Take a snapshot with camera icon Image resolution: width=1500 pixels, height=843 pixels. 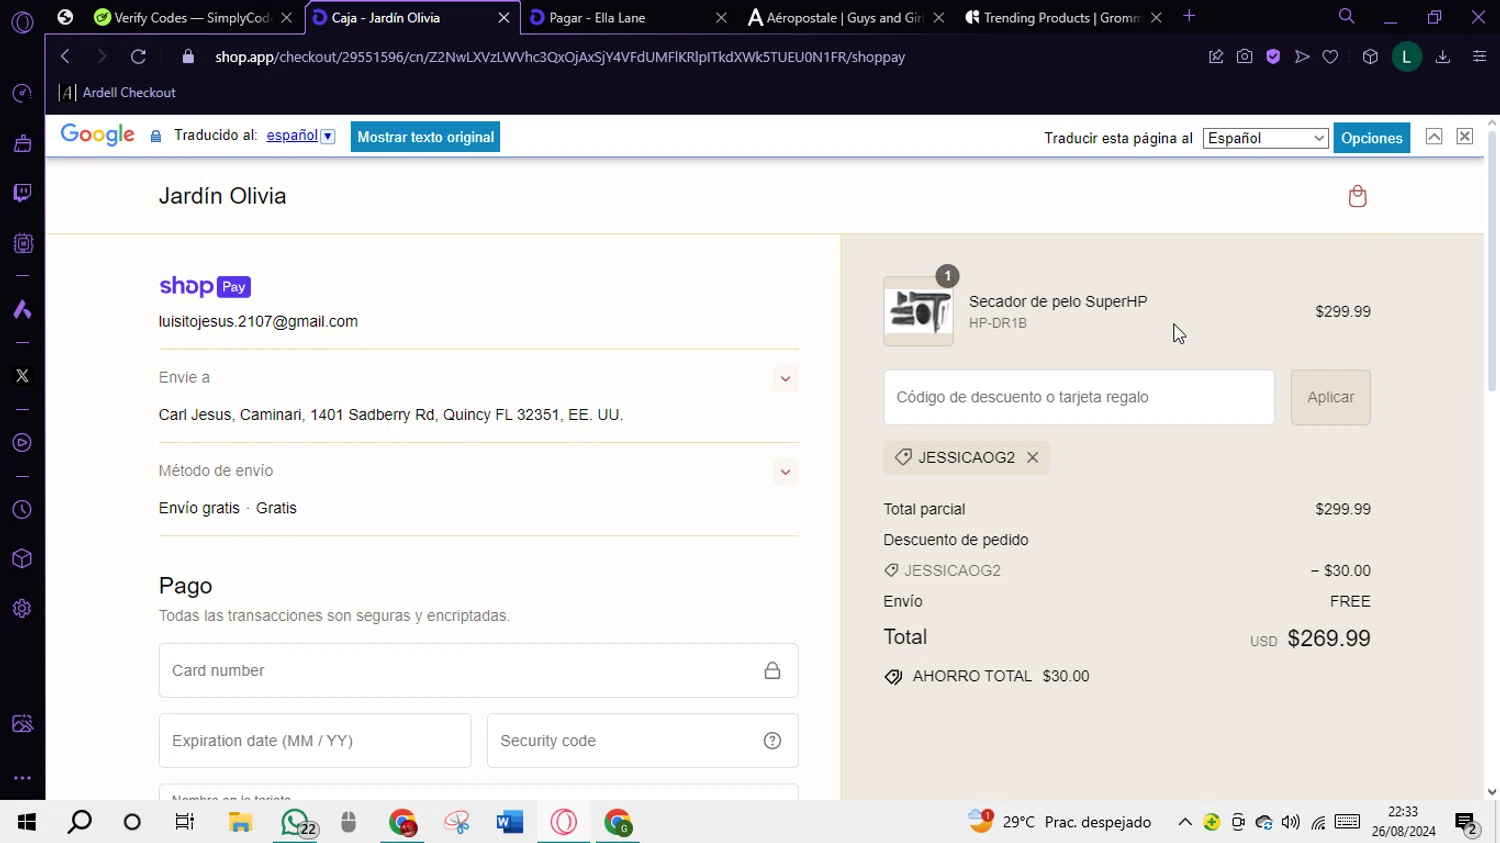pyautogui.click(x=1244, y=57)
